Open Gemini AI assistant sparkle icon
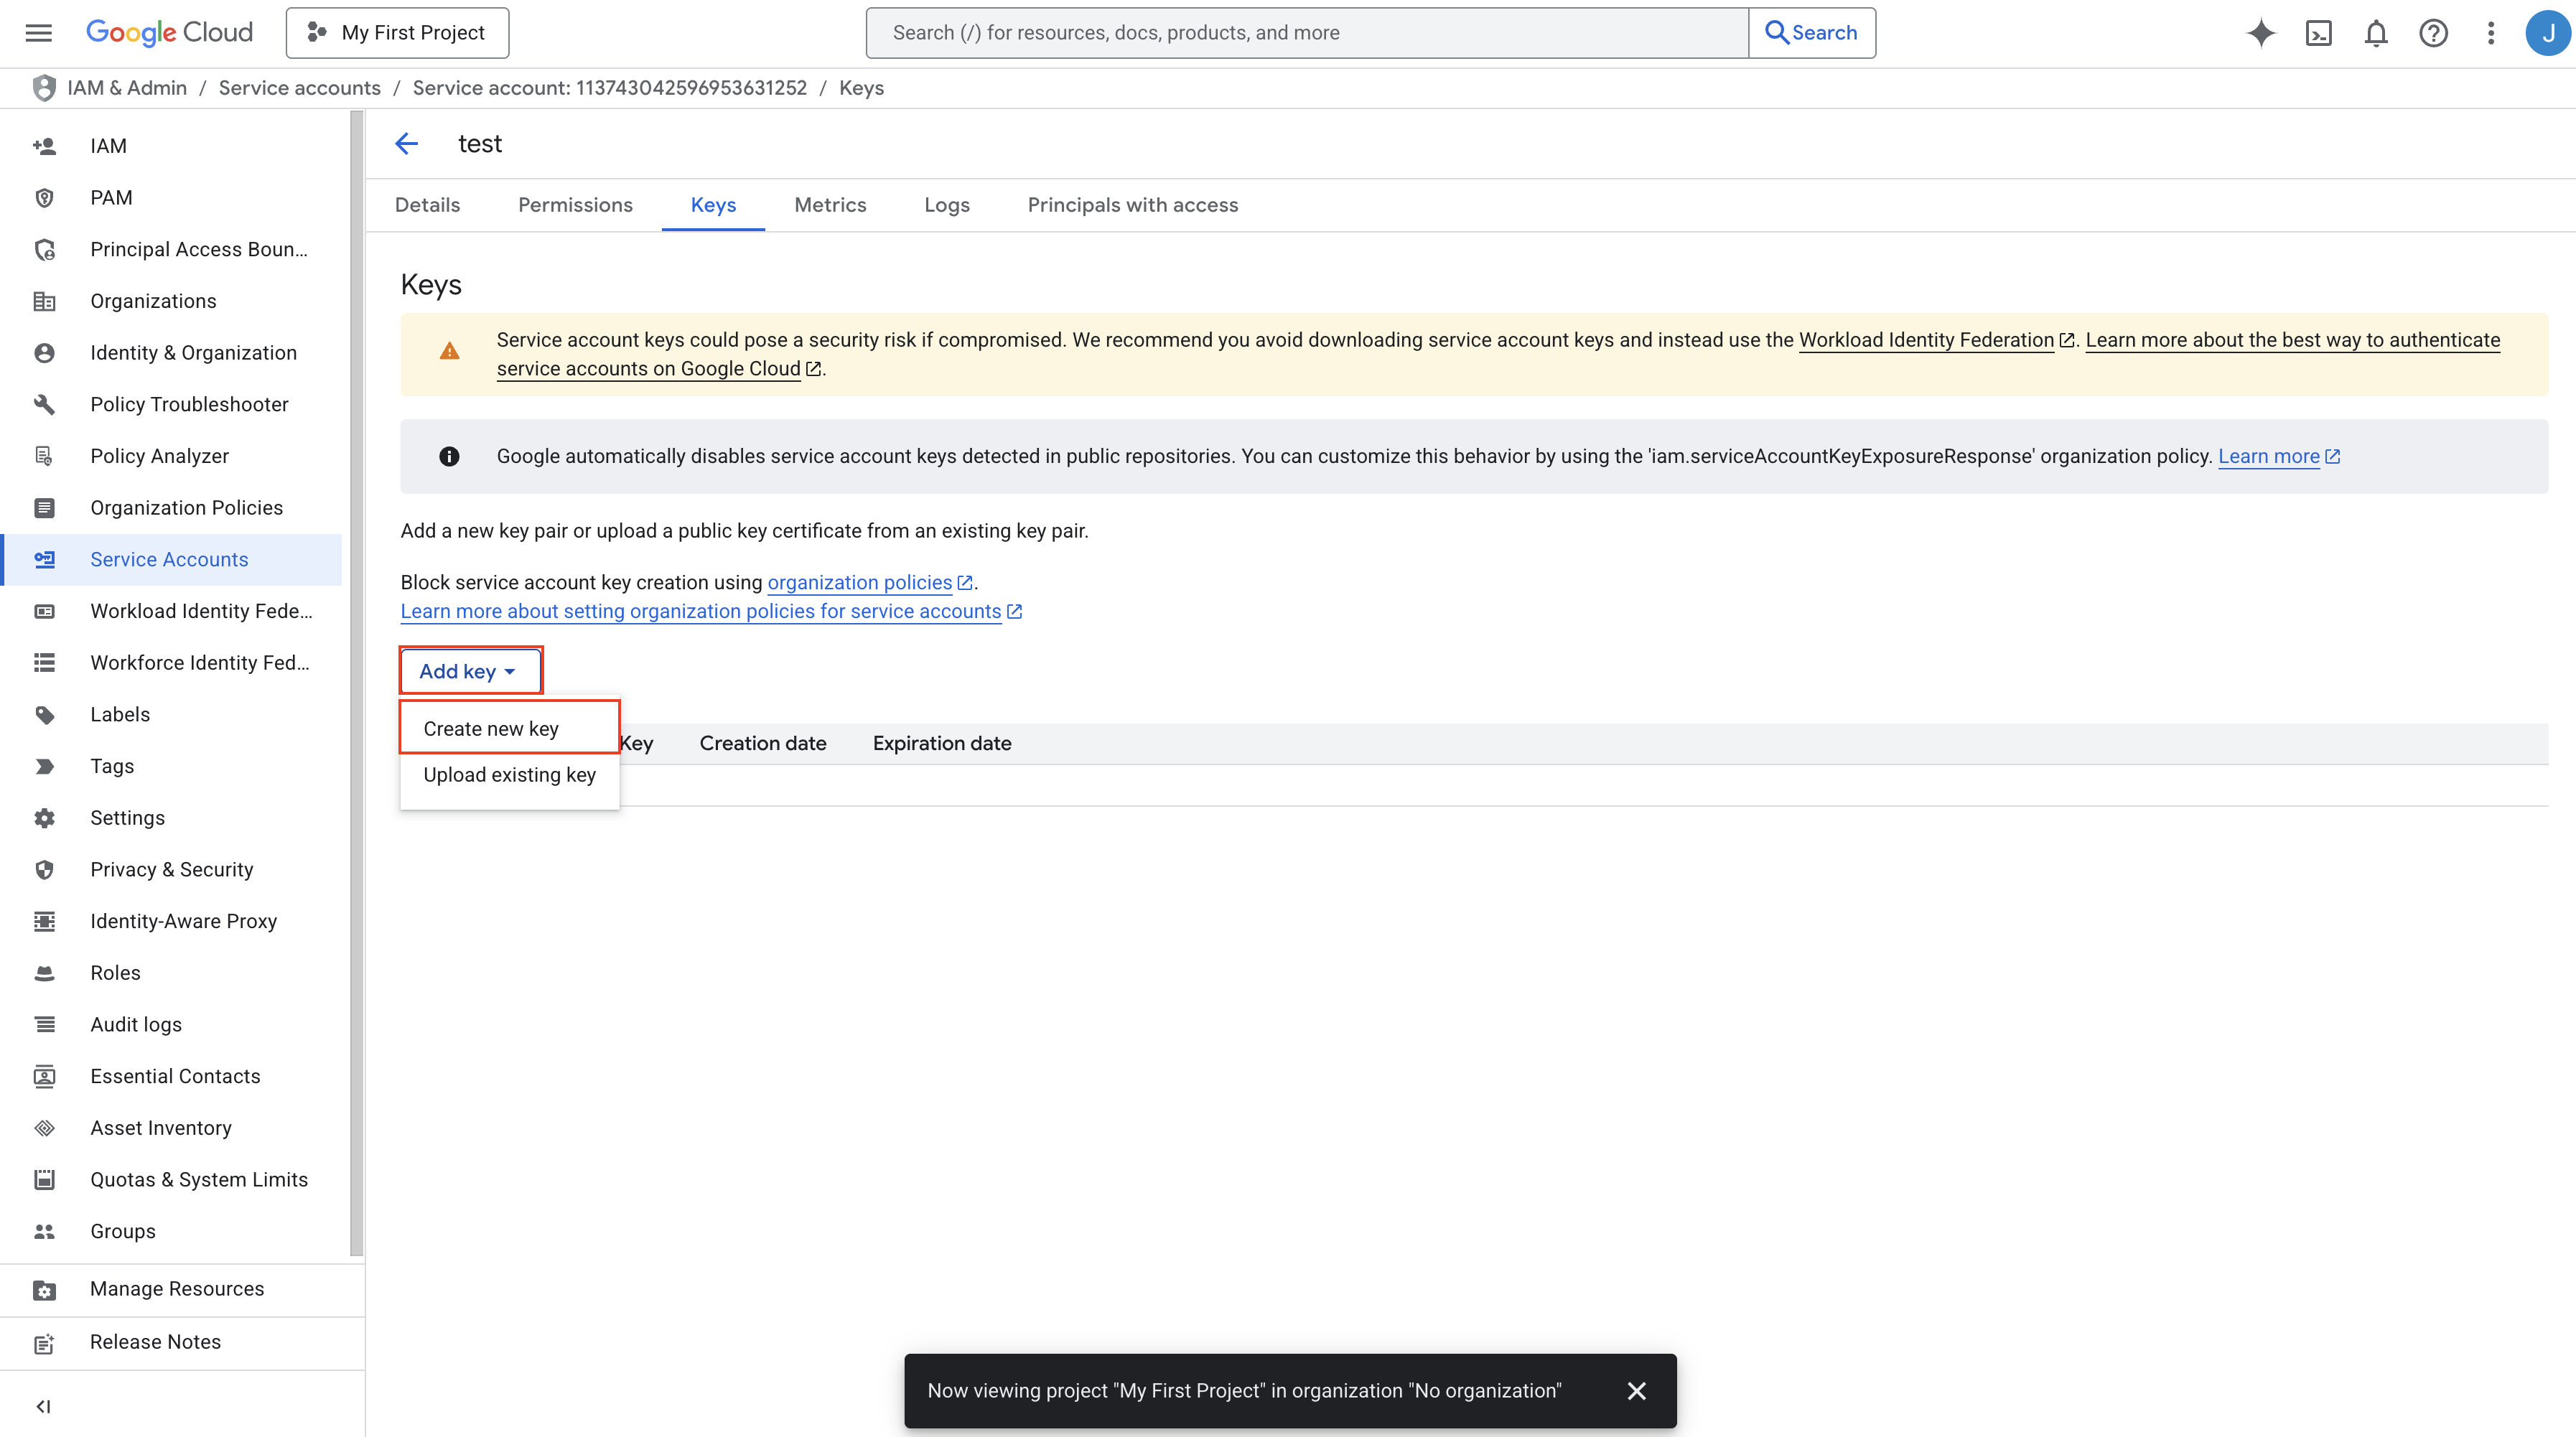Viewport: 2576px width, 1437px height. 2261,33
